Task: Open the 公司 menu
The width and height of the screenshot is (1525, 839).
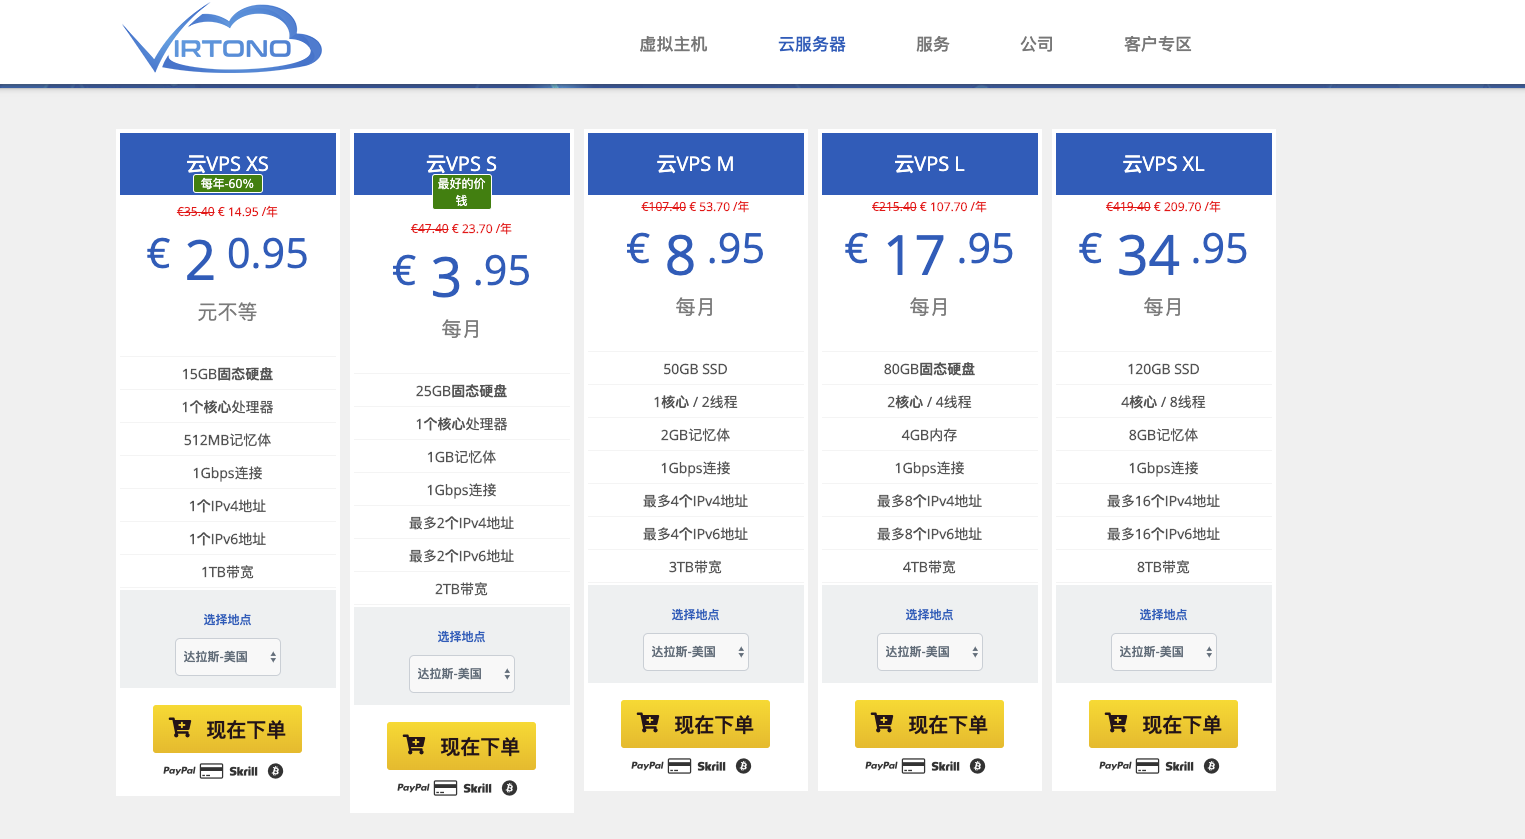Action: (1037, 44)
